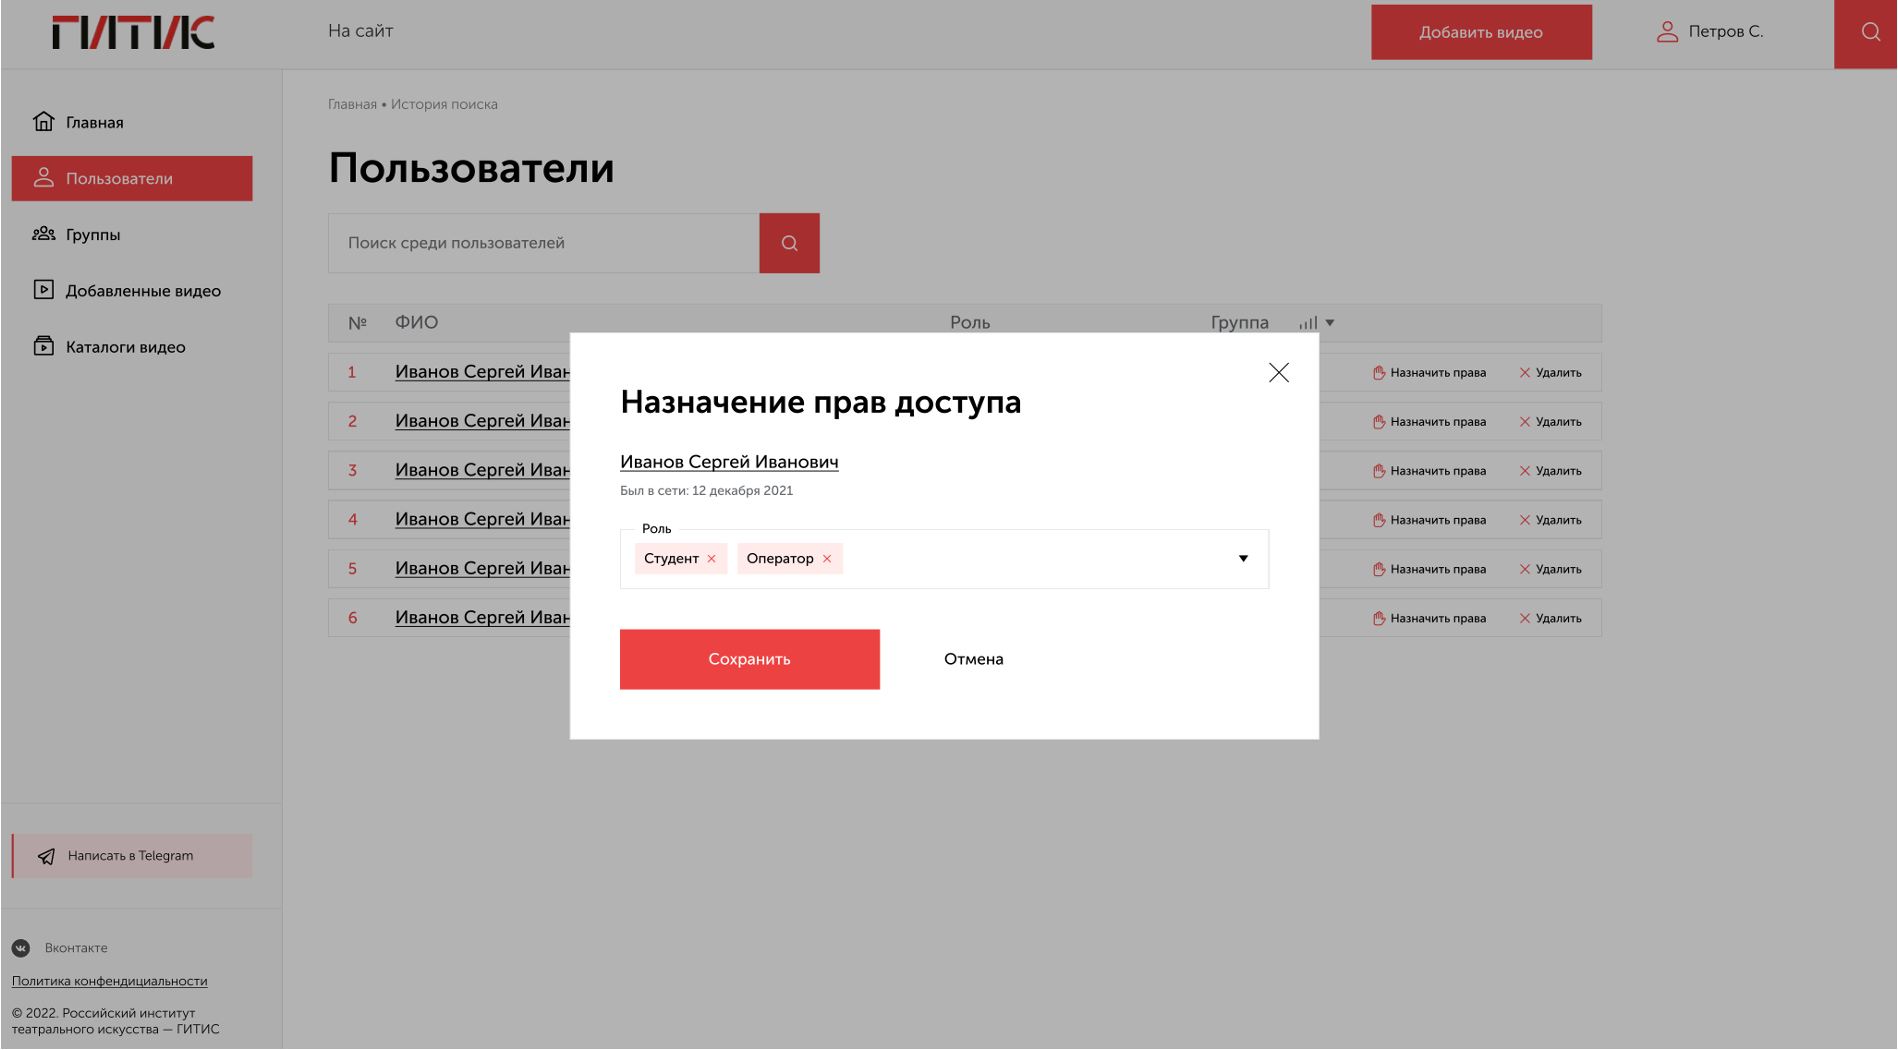This screenshot has width=1898, height=1050.
Task: Remove the Студент role tag
Action: 711,559
